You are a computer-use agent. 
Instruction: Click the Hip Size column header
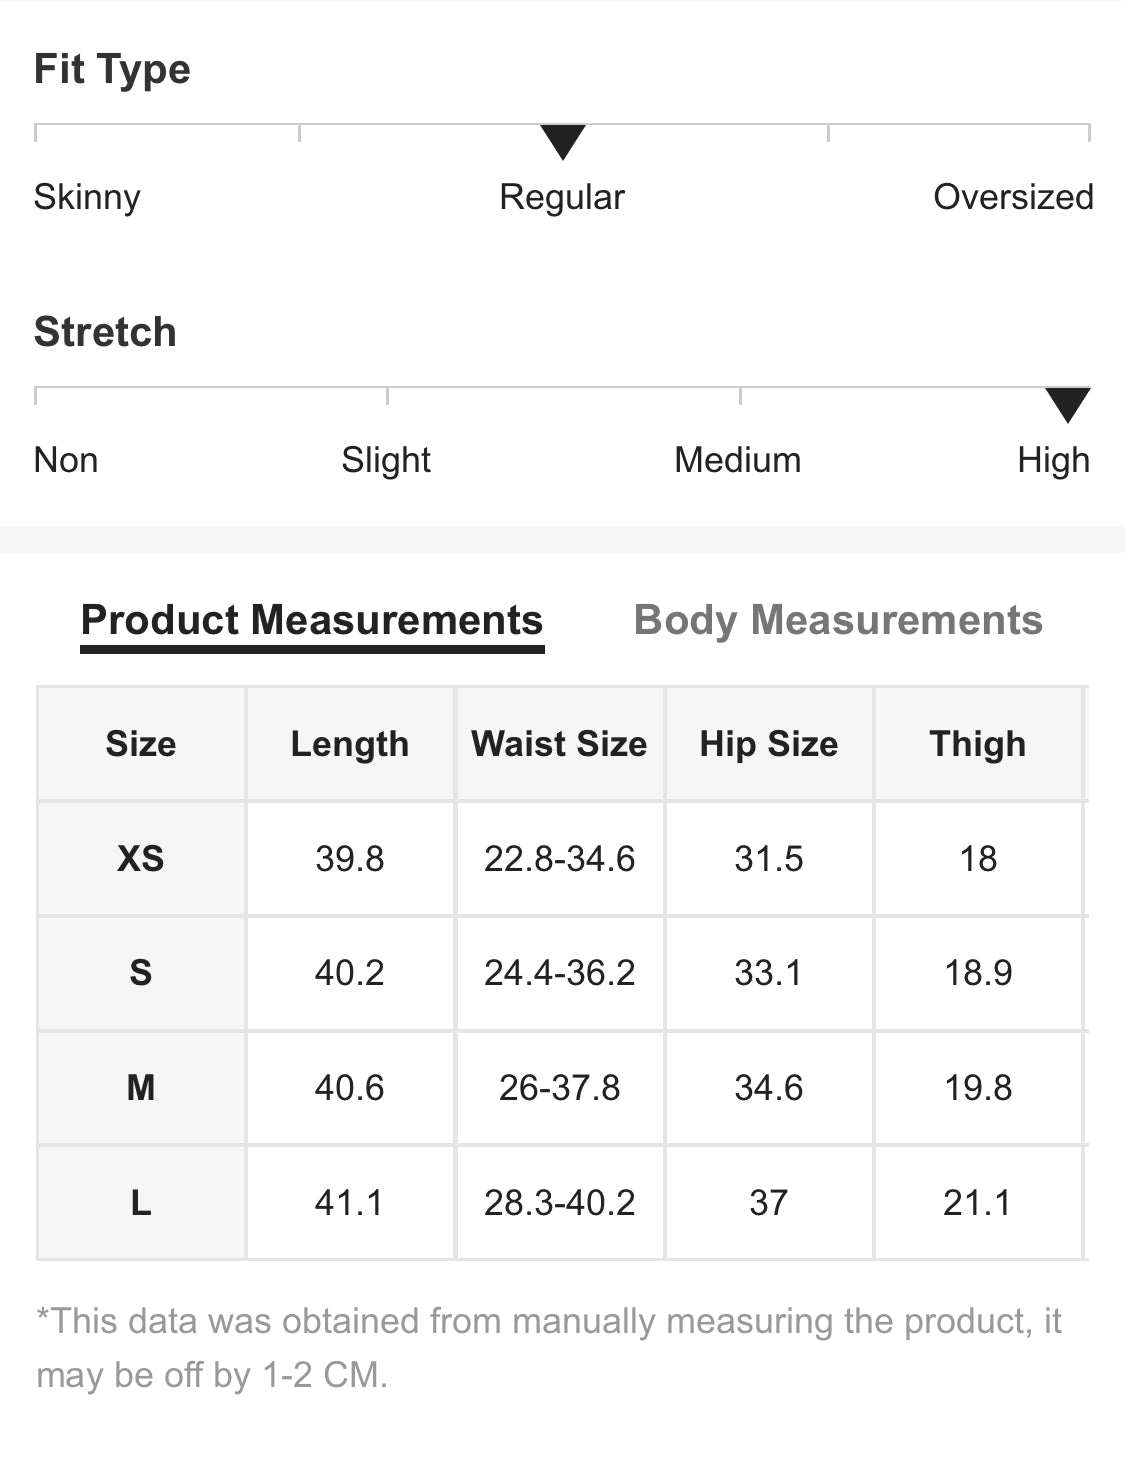pyautogui.click(x=769, y=744)
